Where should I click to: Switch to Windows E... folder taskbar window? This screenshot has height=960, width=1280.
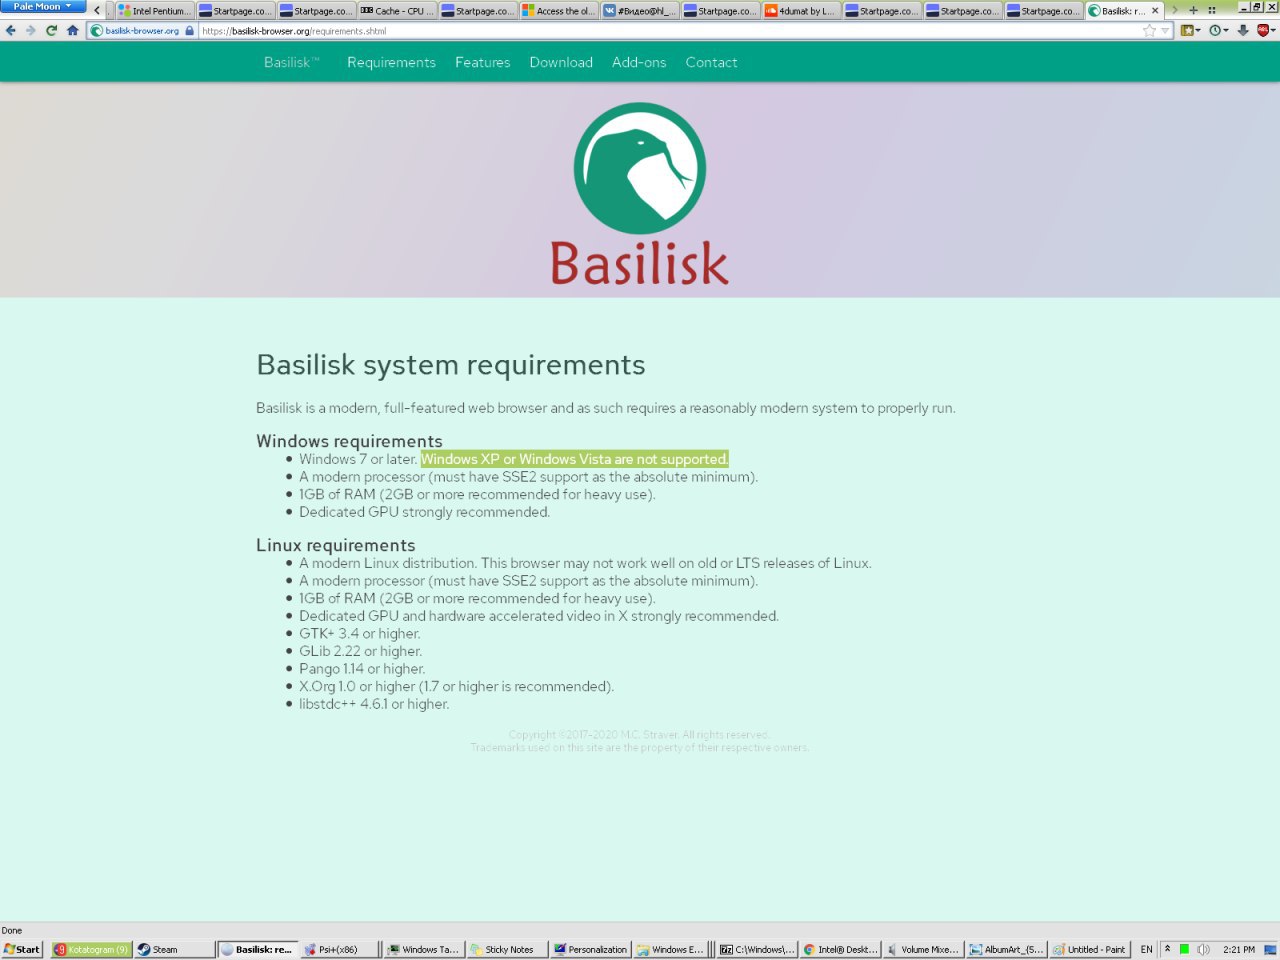(x=671, y=949)
